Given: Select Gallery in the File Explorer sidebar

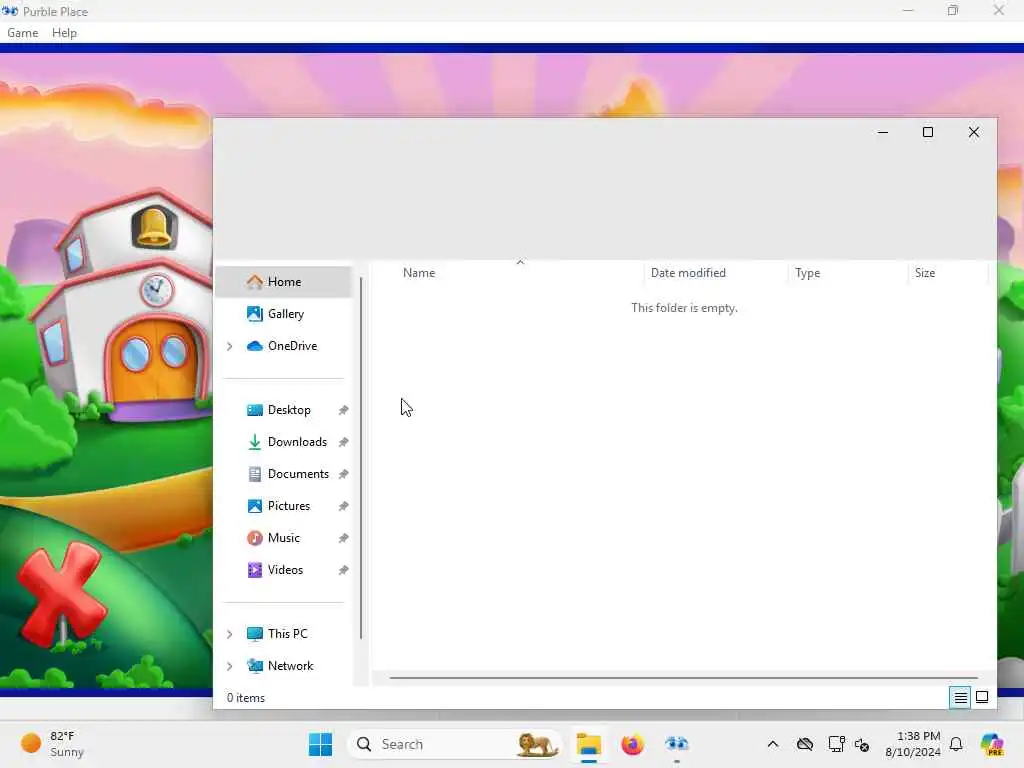Looking at the screenshot, I should (x=283, y=313).
